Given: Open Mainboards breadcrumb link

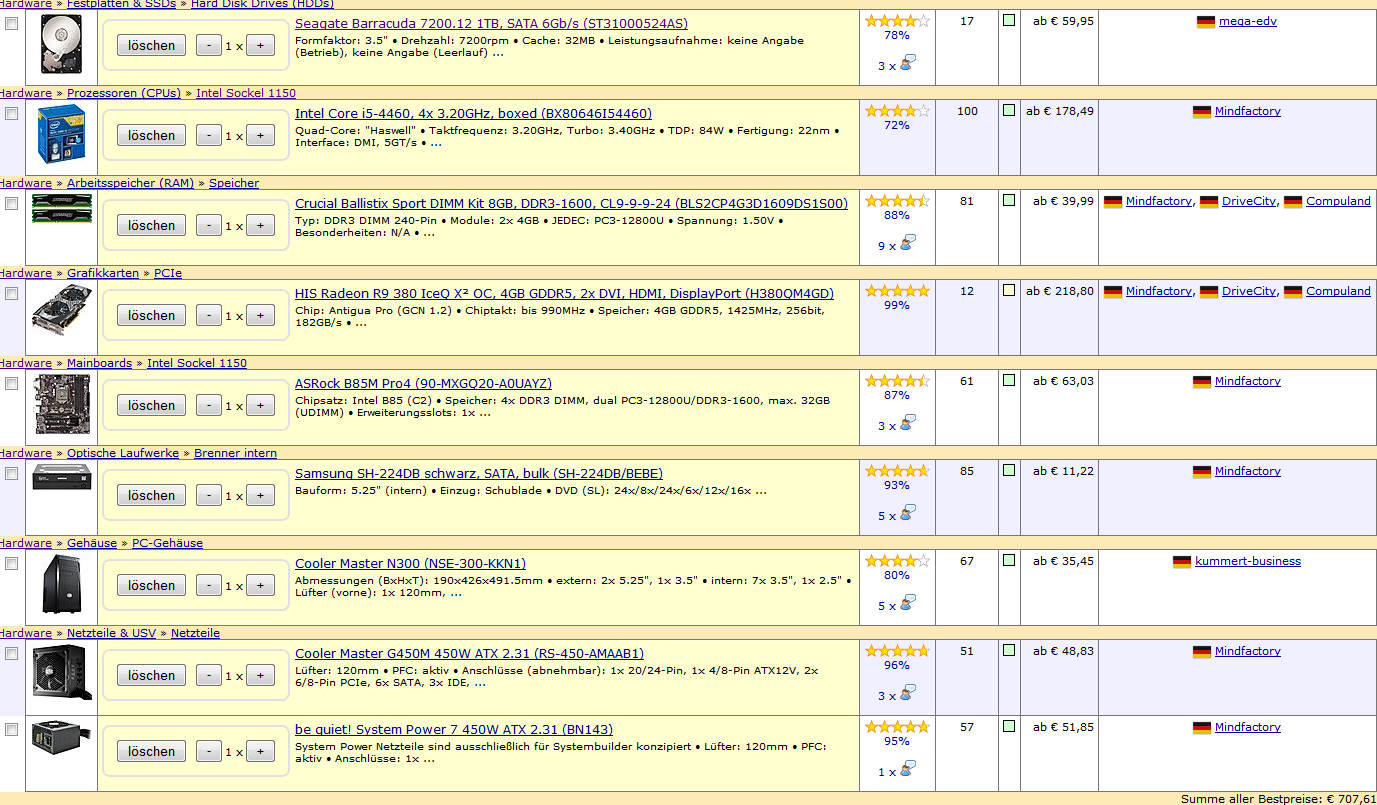Looking at the screenshot, I should pos(99,363).
